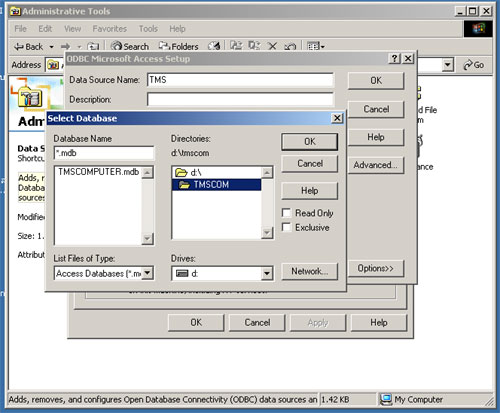This screenshot has height=413, width=500.
Task: Click the Copy To toolbar icon
Action: (x=254, y=46)
